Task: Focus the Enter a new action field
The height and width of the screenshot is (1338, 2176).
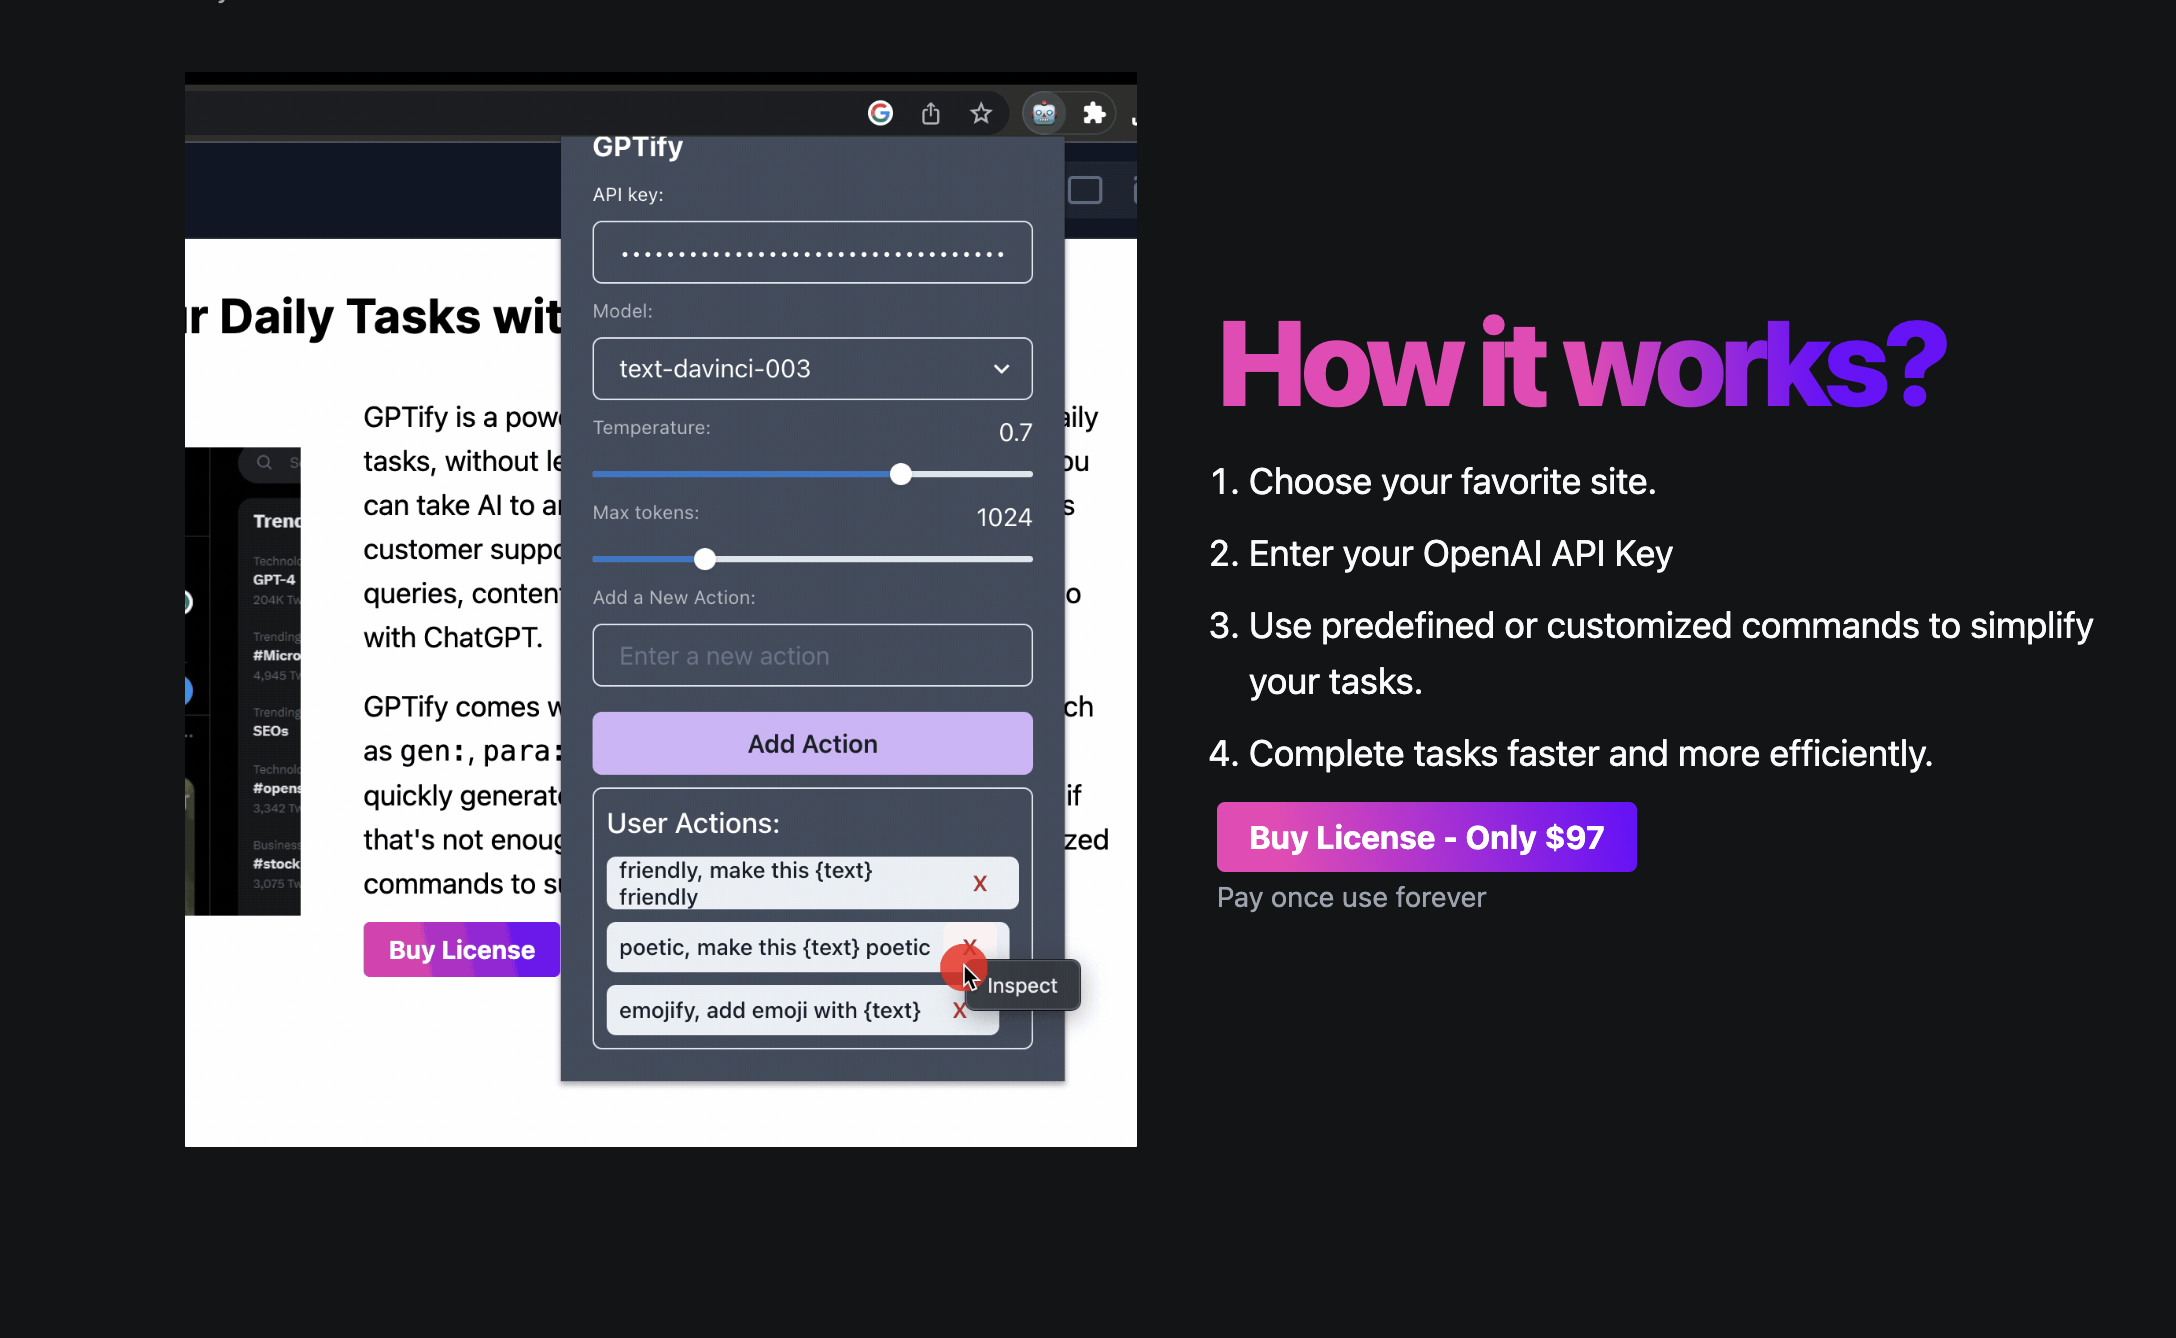Action: 812,656
